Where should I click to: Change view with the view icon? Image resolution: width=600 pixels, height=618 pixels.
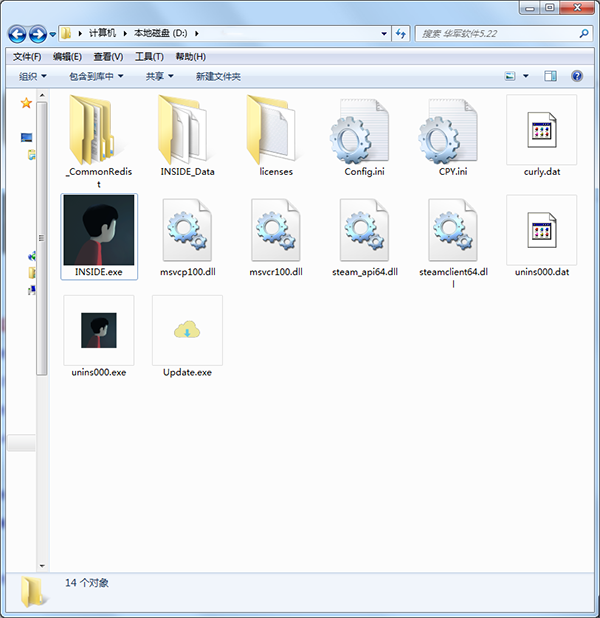pos(510,76)
